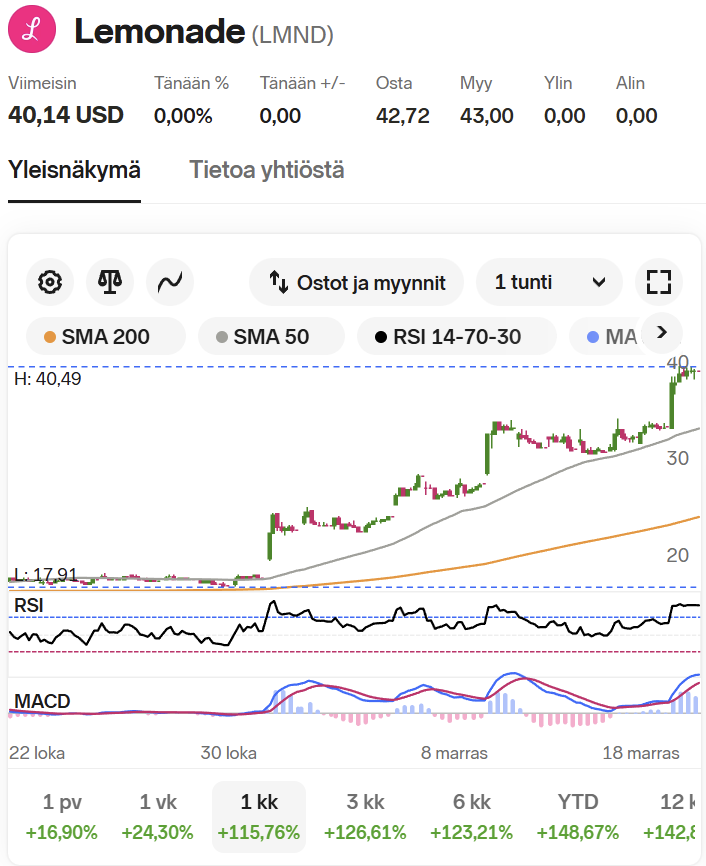Screen dimensions: 706x866
Task: Open chart settings gear icon
Action: pyautogui.click(x=49, y=283)
